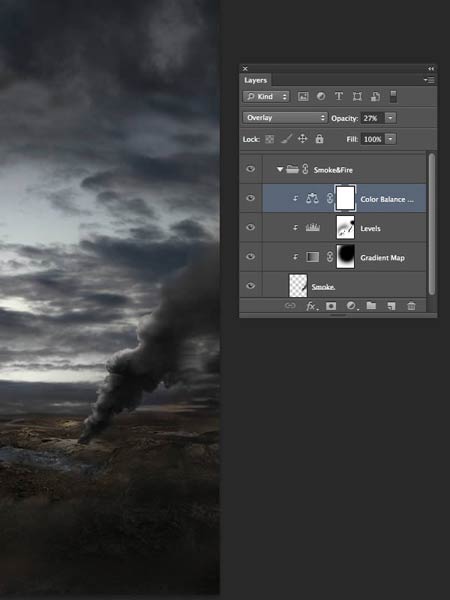This screenshot has height=600, width=450.
Task: Click the Fill 100% field
Action: (372, 139)
